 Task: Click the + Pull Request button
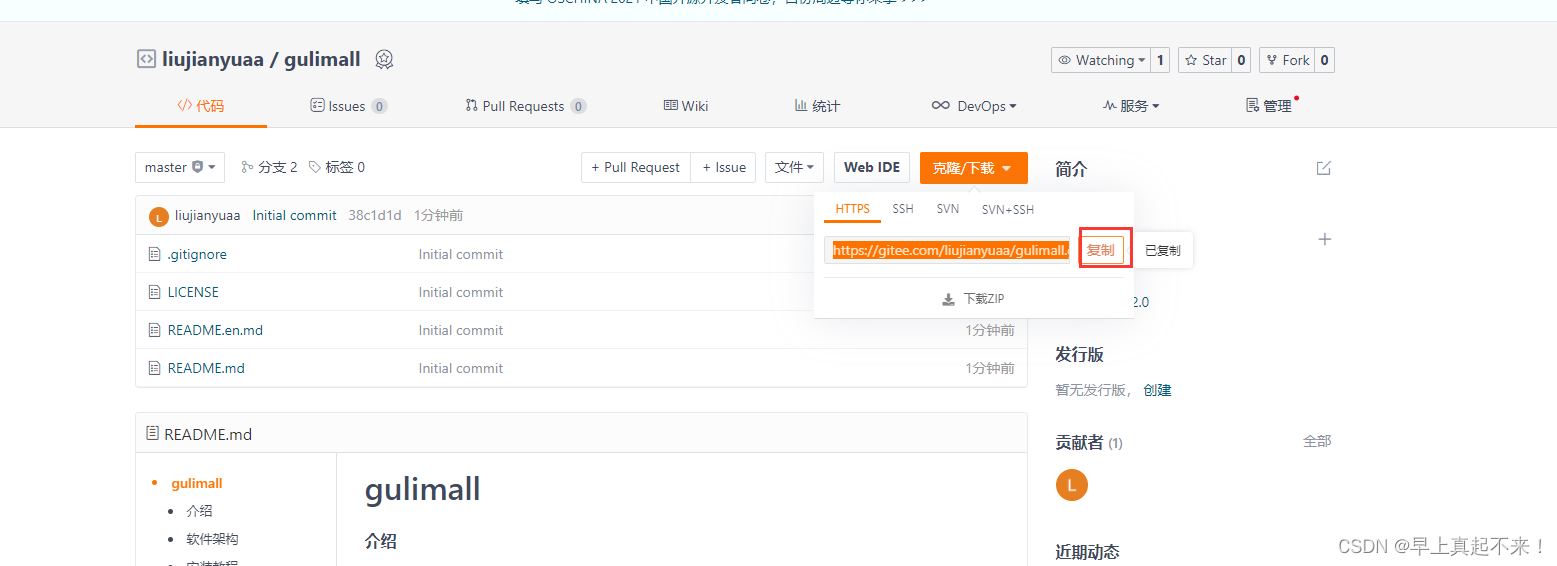636,167
